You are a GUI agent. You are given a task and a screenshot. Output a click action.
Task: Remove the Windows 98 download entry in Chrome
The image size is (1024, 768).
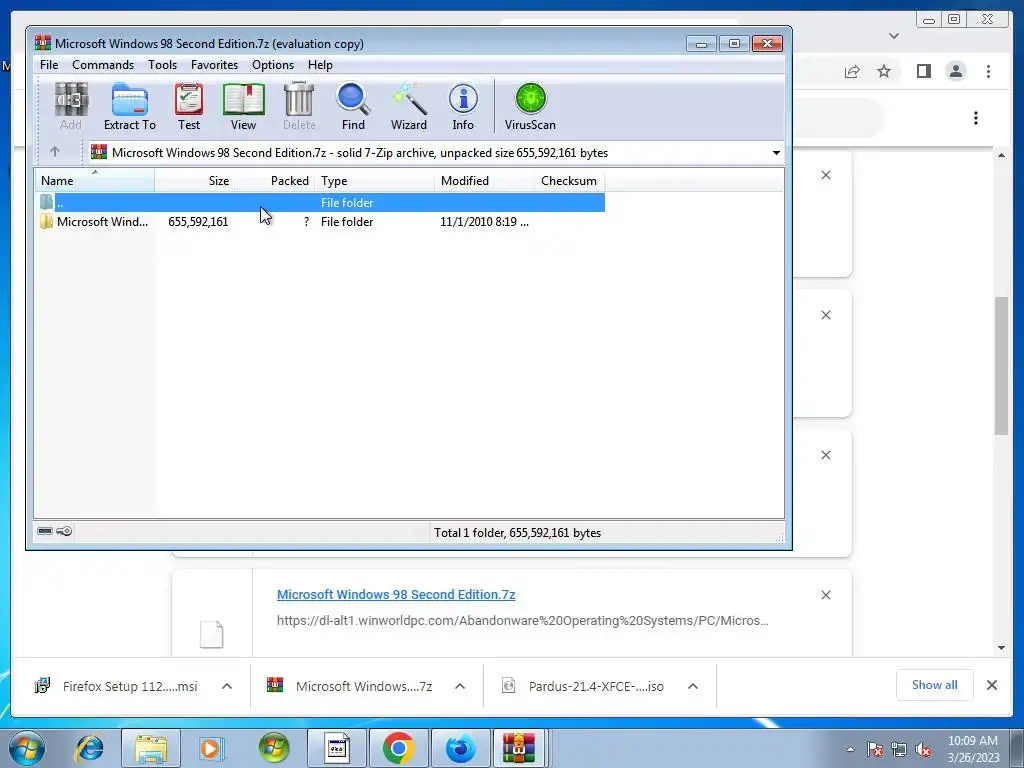pyautogui.click(x=825, y=595)
